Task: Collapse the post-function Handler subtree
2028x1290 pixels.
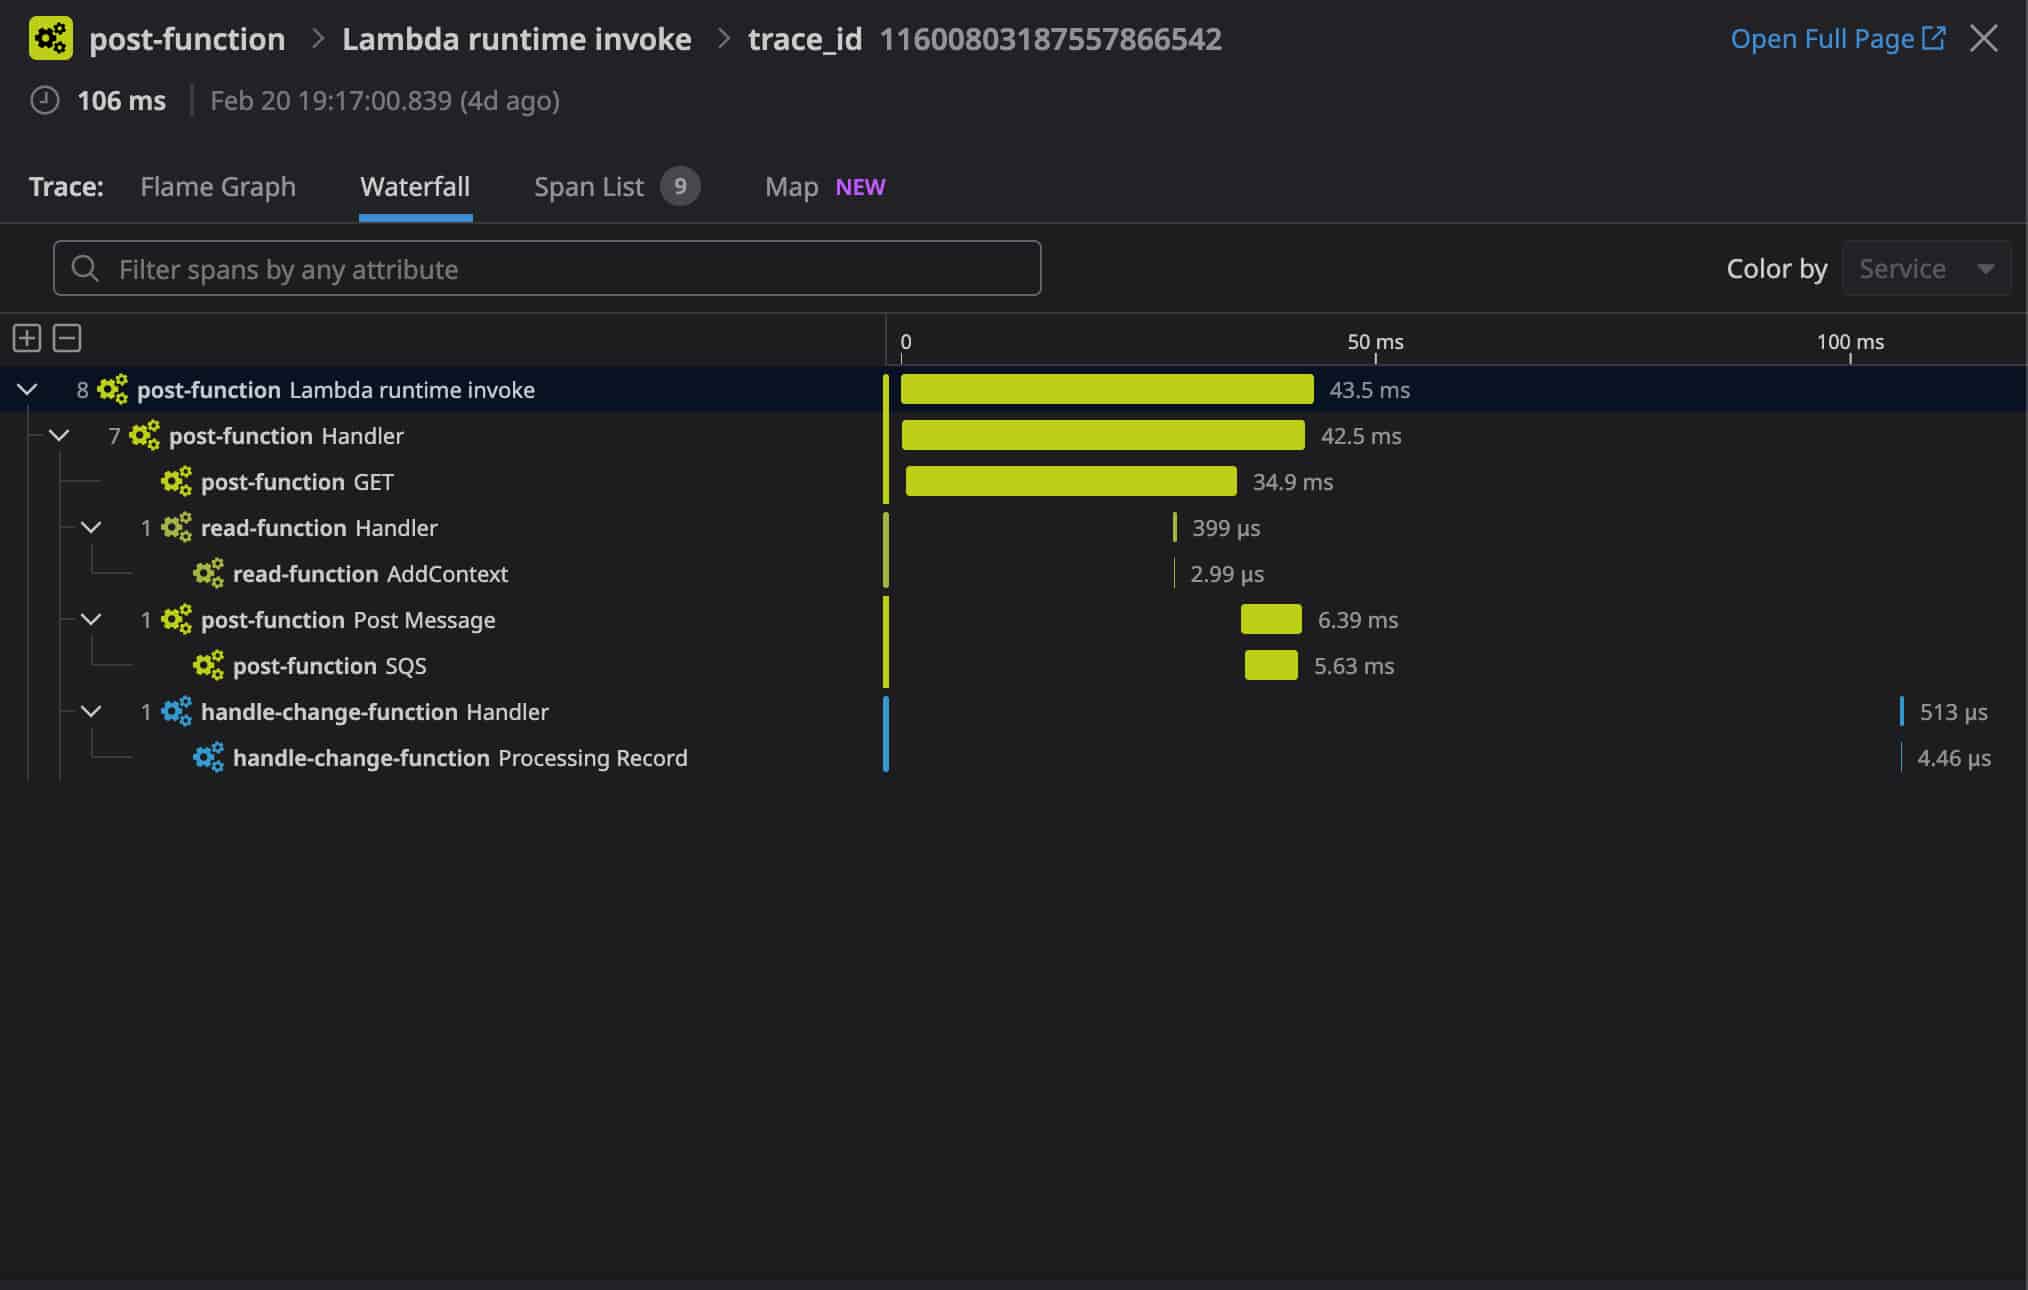Action: click(58, 435)
